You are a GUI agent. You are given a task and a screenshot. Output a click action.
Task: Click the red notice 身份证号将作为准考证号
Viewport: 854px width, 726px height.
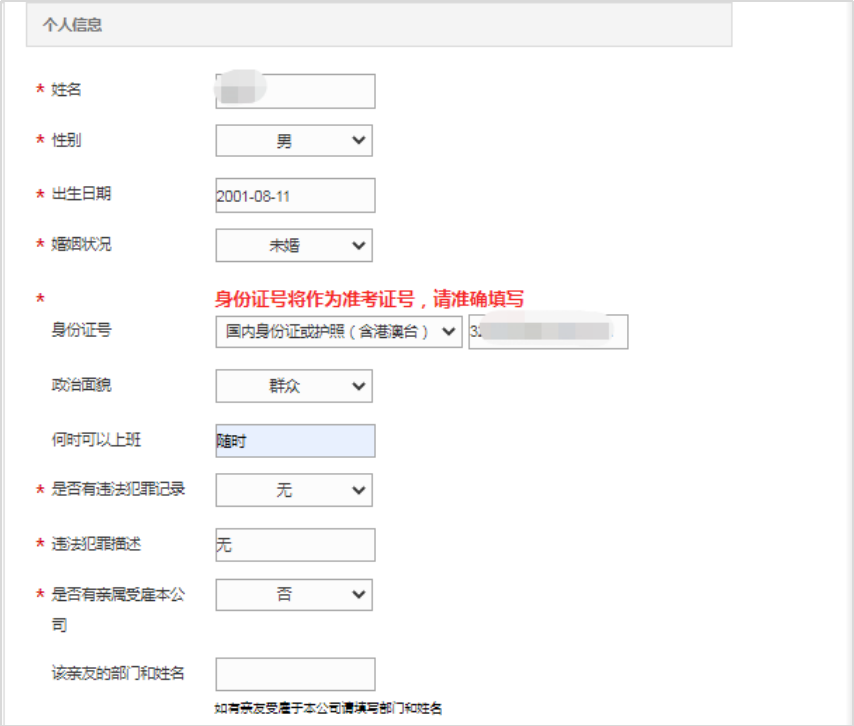coord(369,299)
